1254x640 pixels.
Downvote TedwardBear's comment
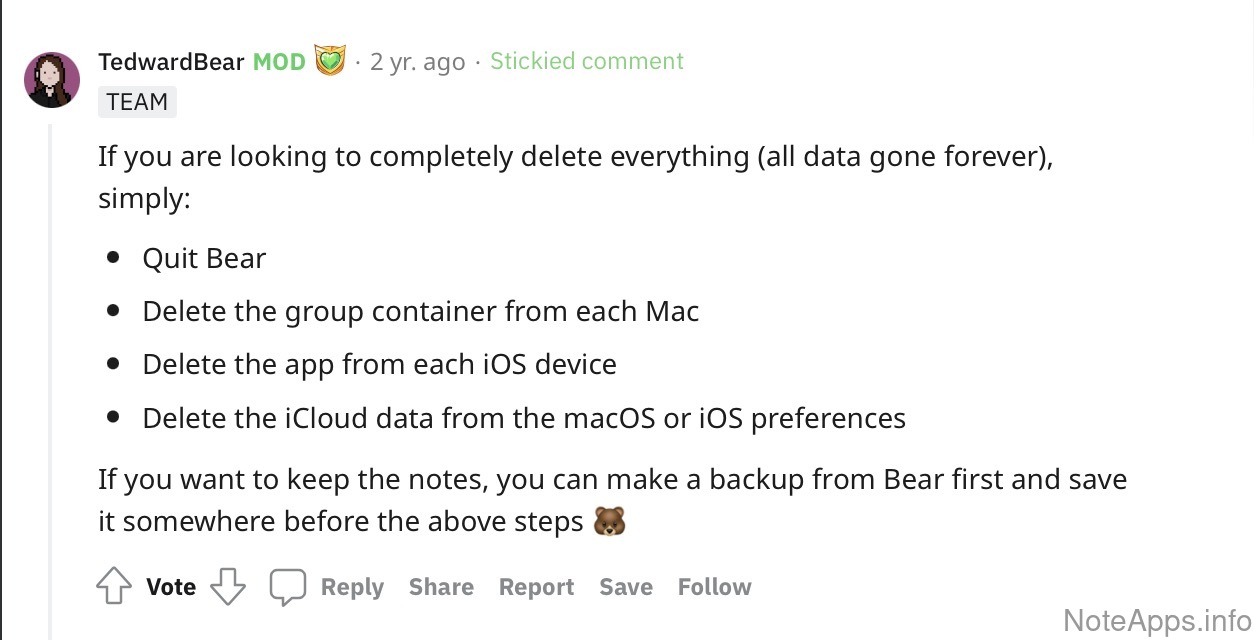pyautogui.click(x=228, y=587)
